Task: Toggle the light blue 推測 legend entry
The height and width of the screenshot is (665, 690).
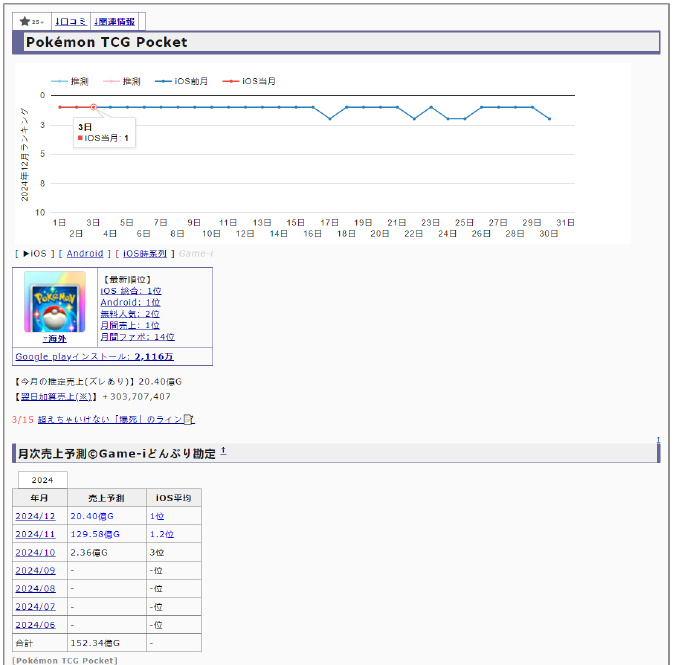Action: tap(71, 81)
